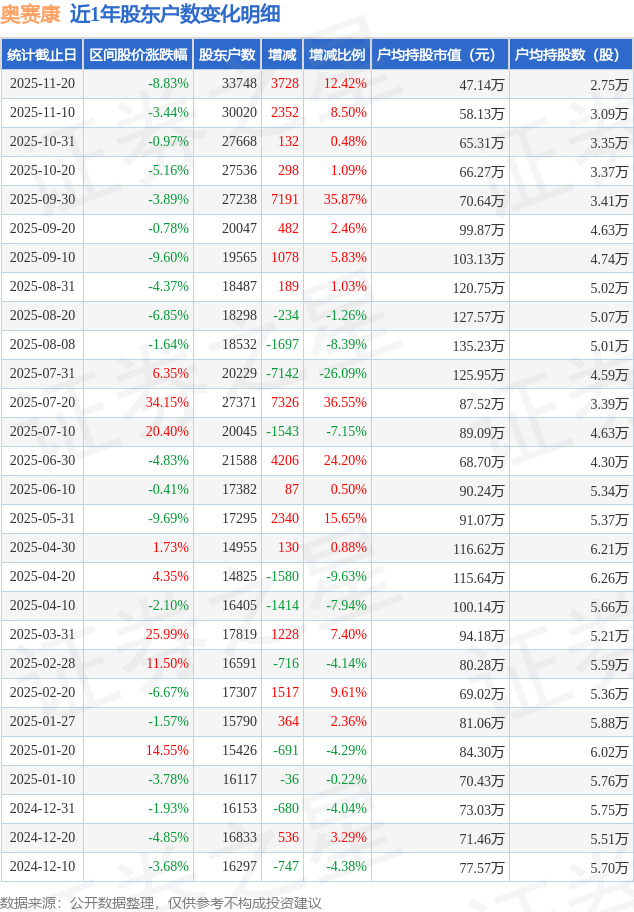
Task: Click the 区间股价涨跌幅 column header
Action: tap(137, 55)
